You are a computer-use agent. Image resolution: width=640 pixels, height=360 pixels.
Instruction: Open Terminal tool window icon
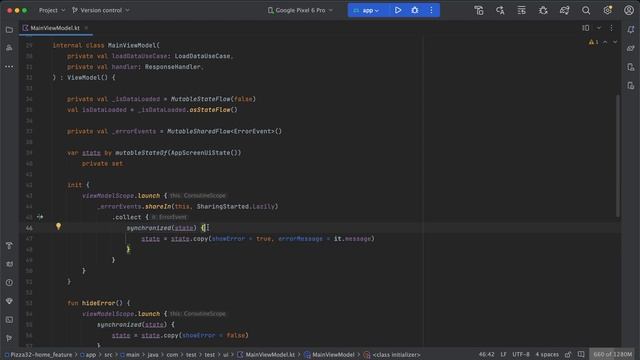9,320
